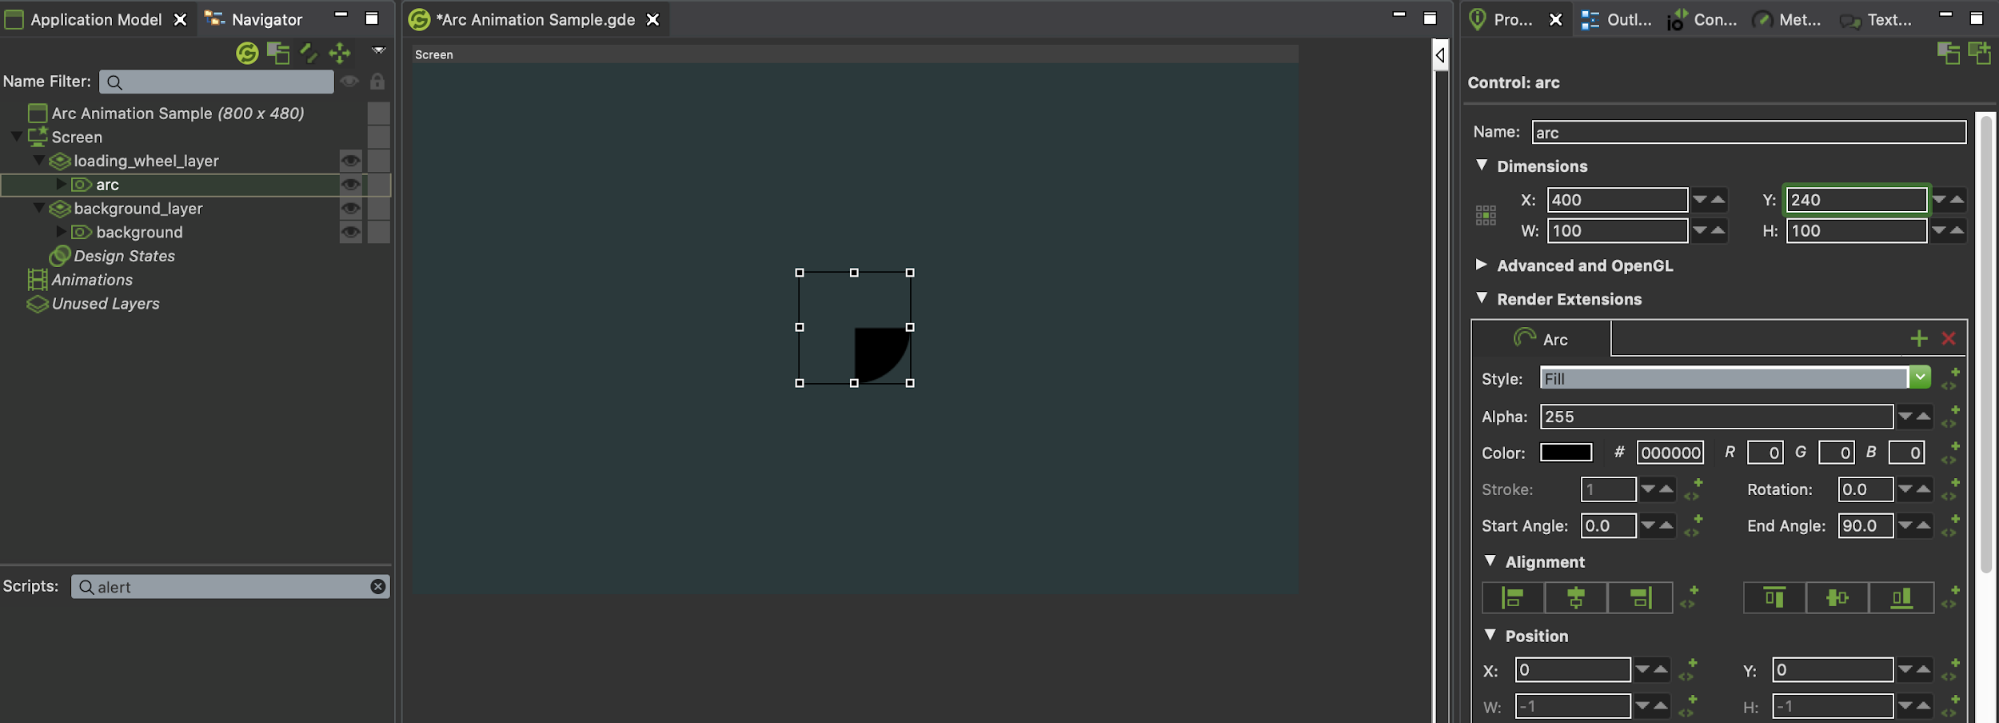Increase the Dimensions X value

1718,199
